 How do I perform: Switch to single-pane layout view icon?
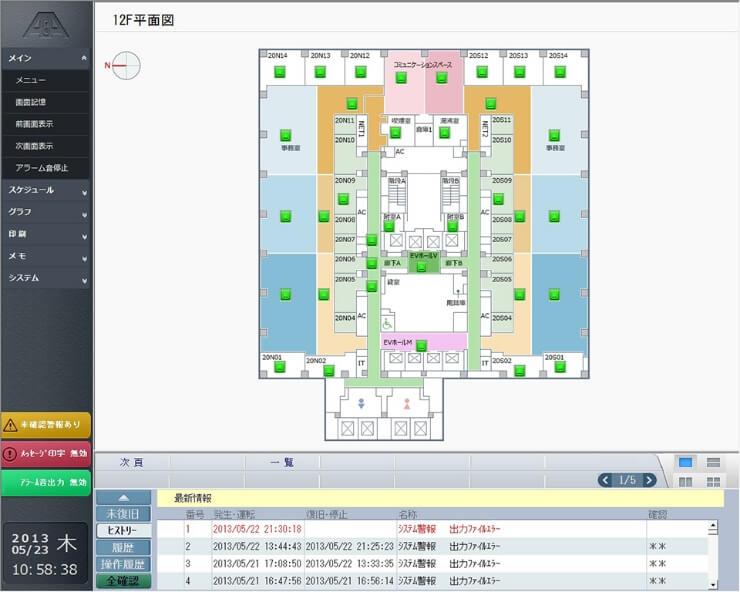[686, 462]
